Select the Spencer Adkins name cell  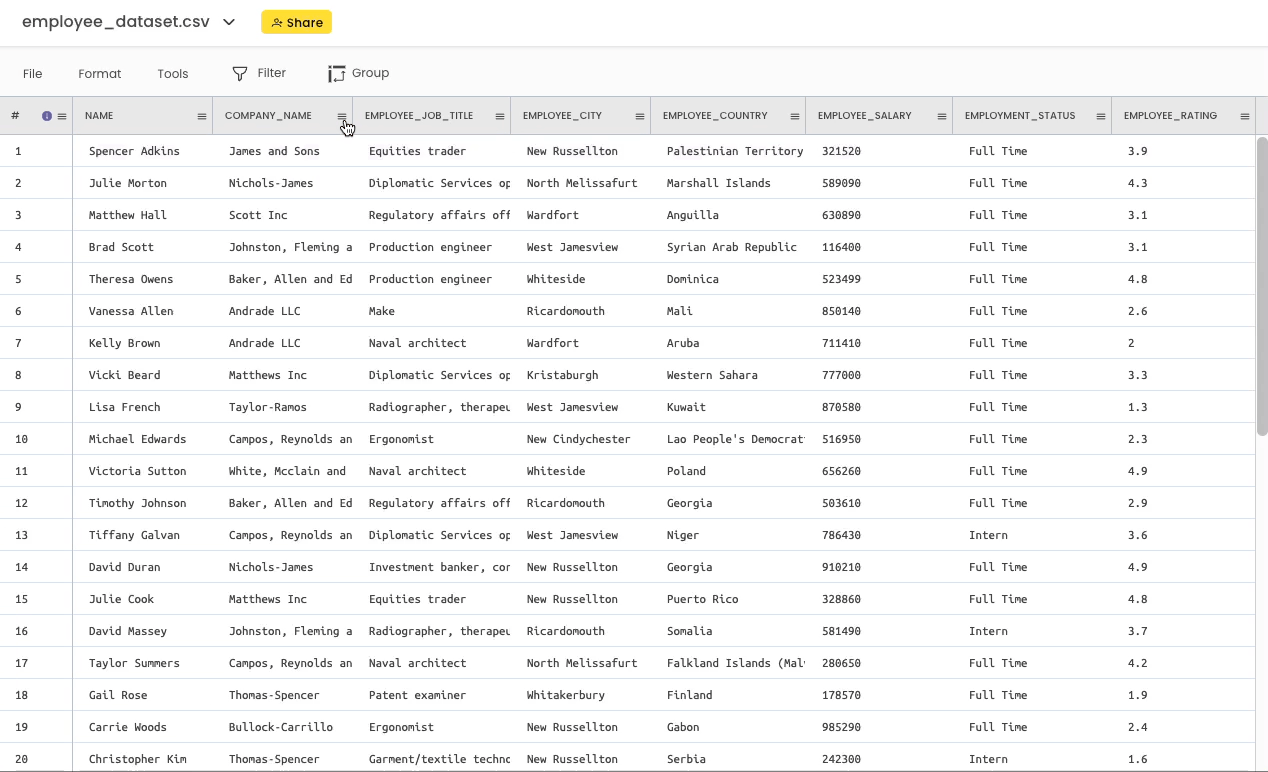(134, 151)
